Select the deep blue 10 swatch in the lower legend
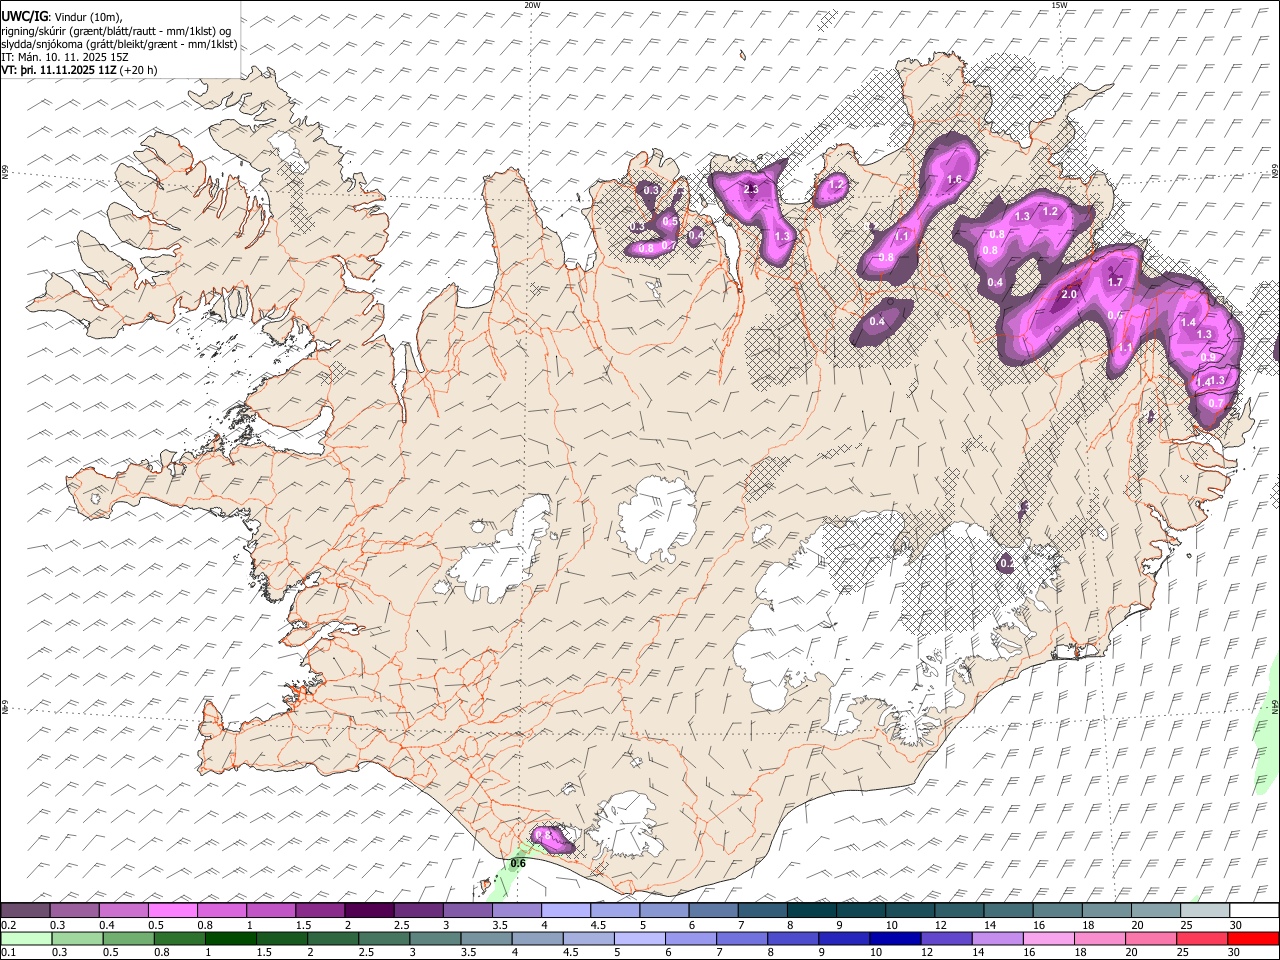1280x960 pixels. coord(896,939)
